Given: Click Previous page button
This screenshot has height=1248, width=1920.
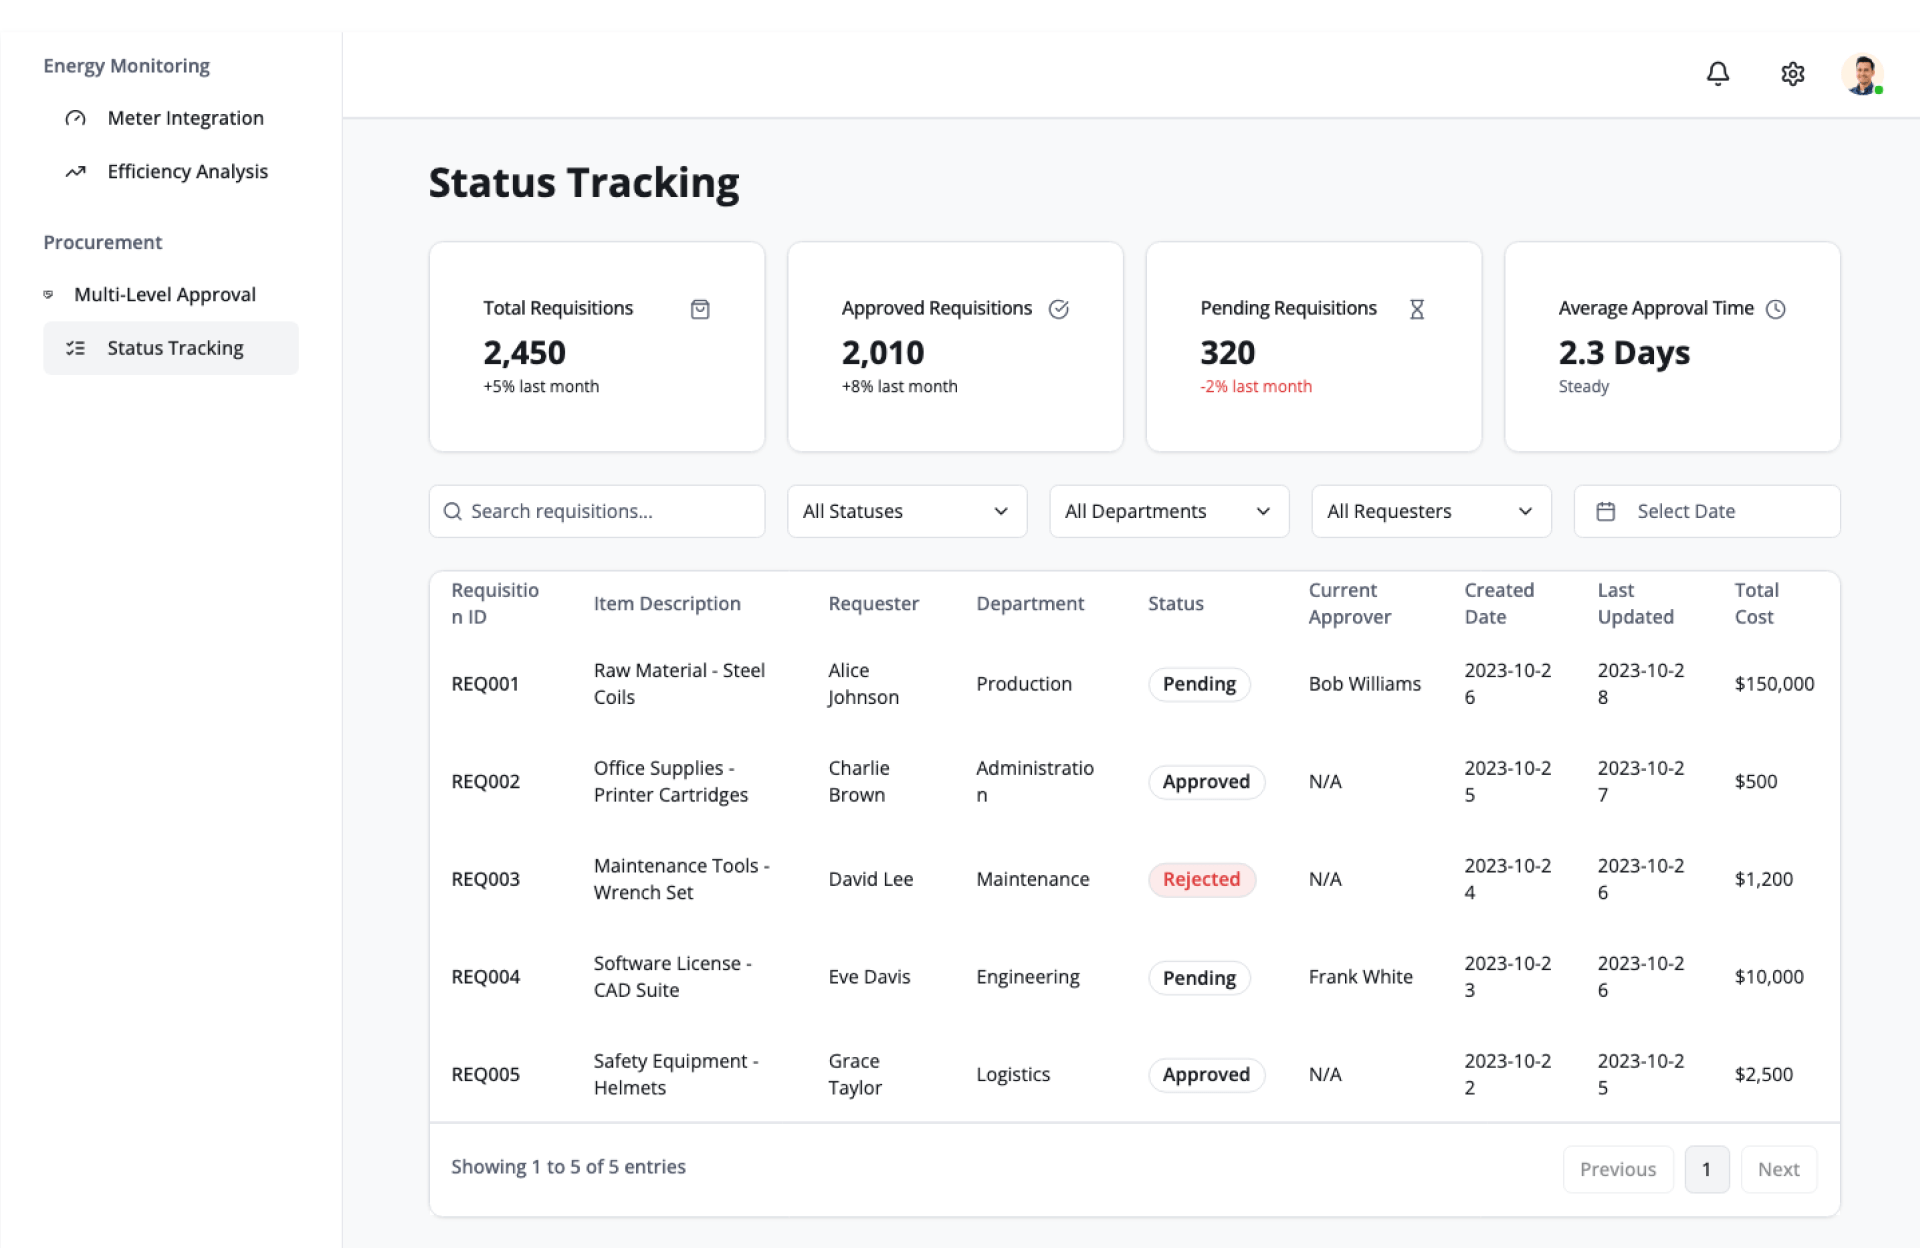Looking at the screenshot, I should point(1617,1169).
